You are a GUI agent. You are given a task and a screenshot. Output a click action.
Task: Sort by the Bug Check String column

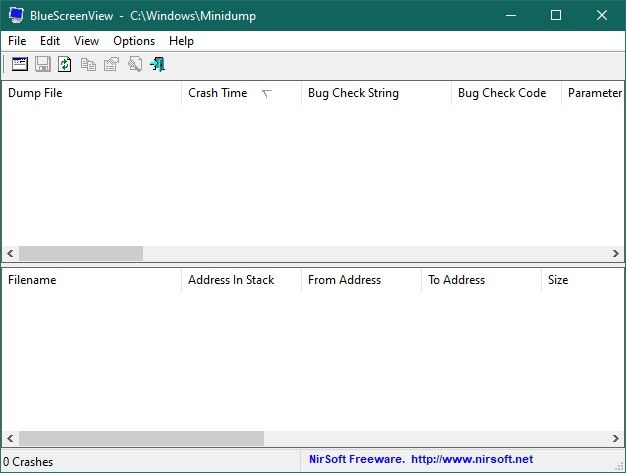353,93
